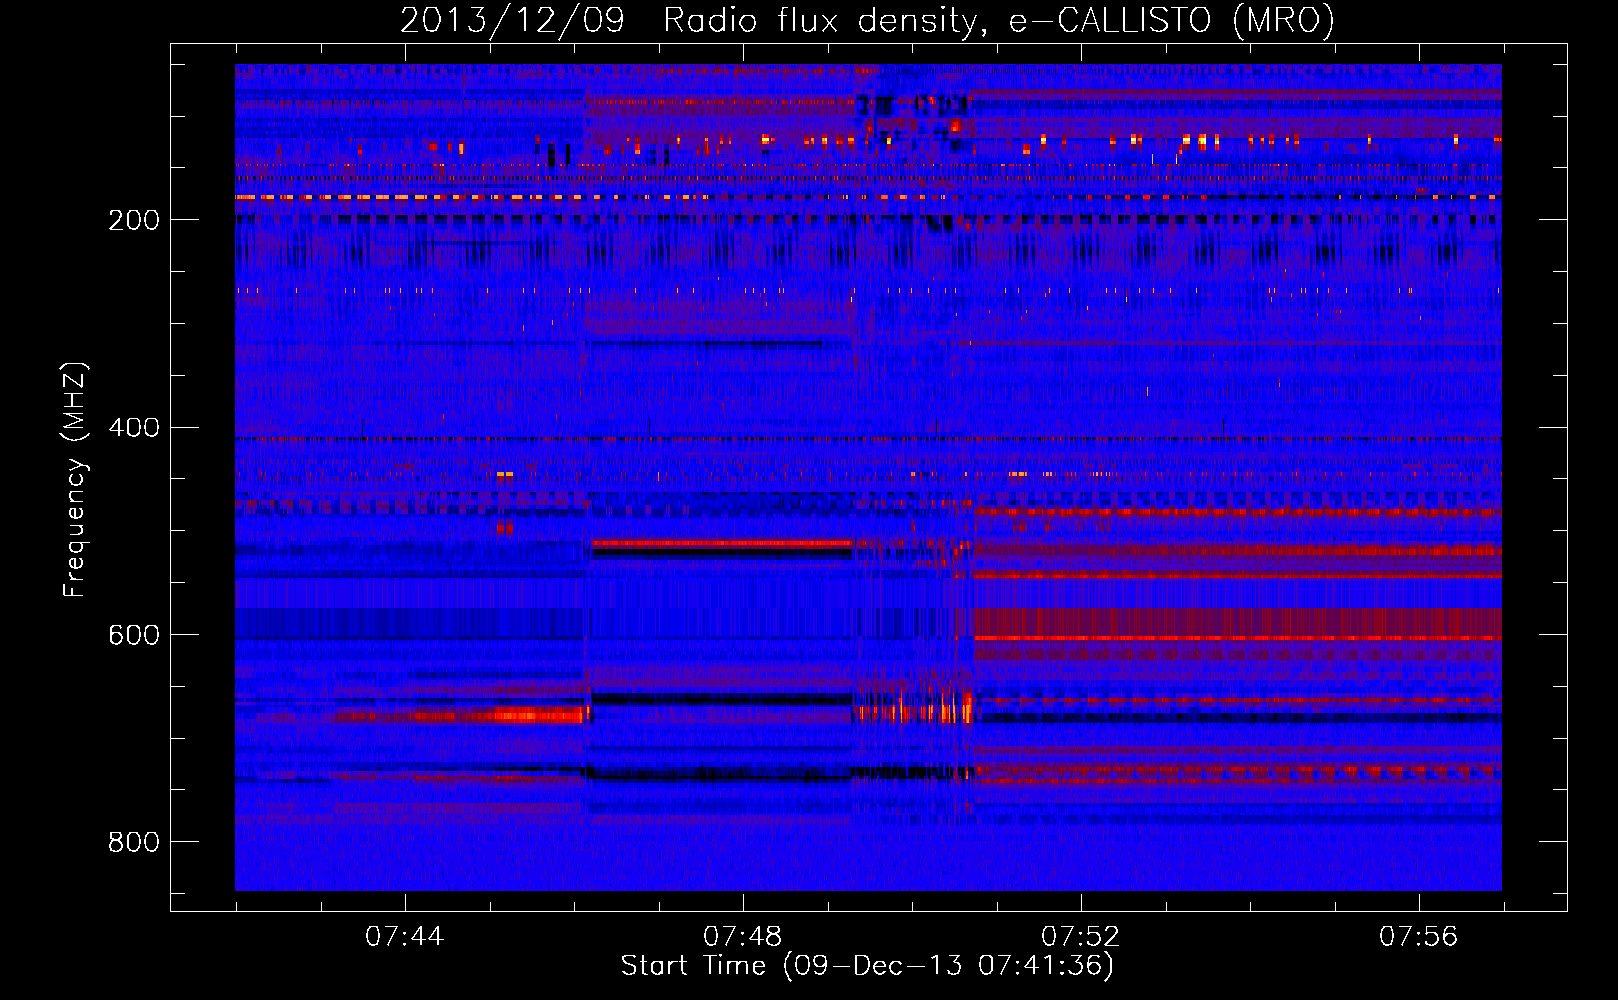The width and height of the screenshot is (1618, 1000).
Task: Click the '600' frequency tick label
Action: 134,635
